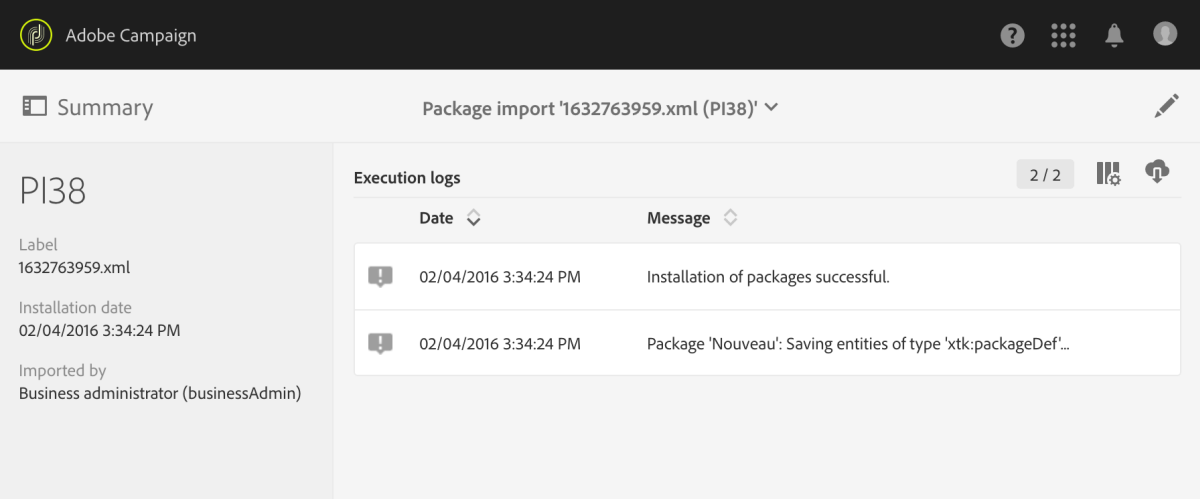The width and height of the screenshot is (1200, 499).
Task: Expand the Package import title dropdown chevron
Action: click(x=771, y=107)
